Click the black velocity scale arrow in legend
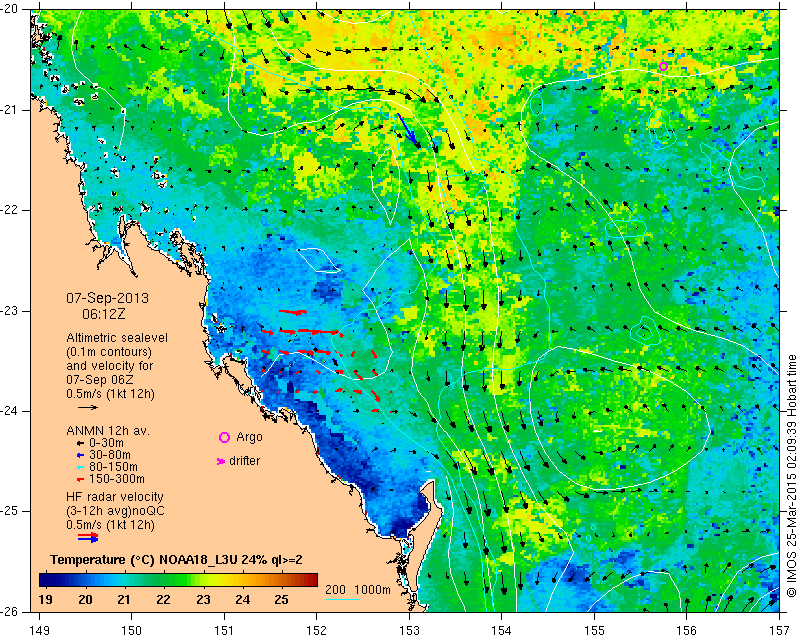 coord(87,407)
